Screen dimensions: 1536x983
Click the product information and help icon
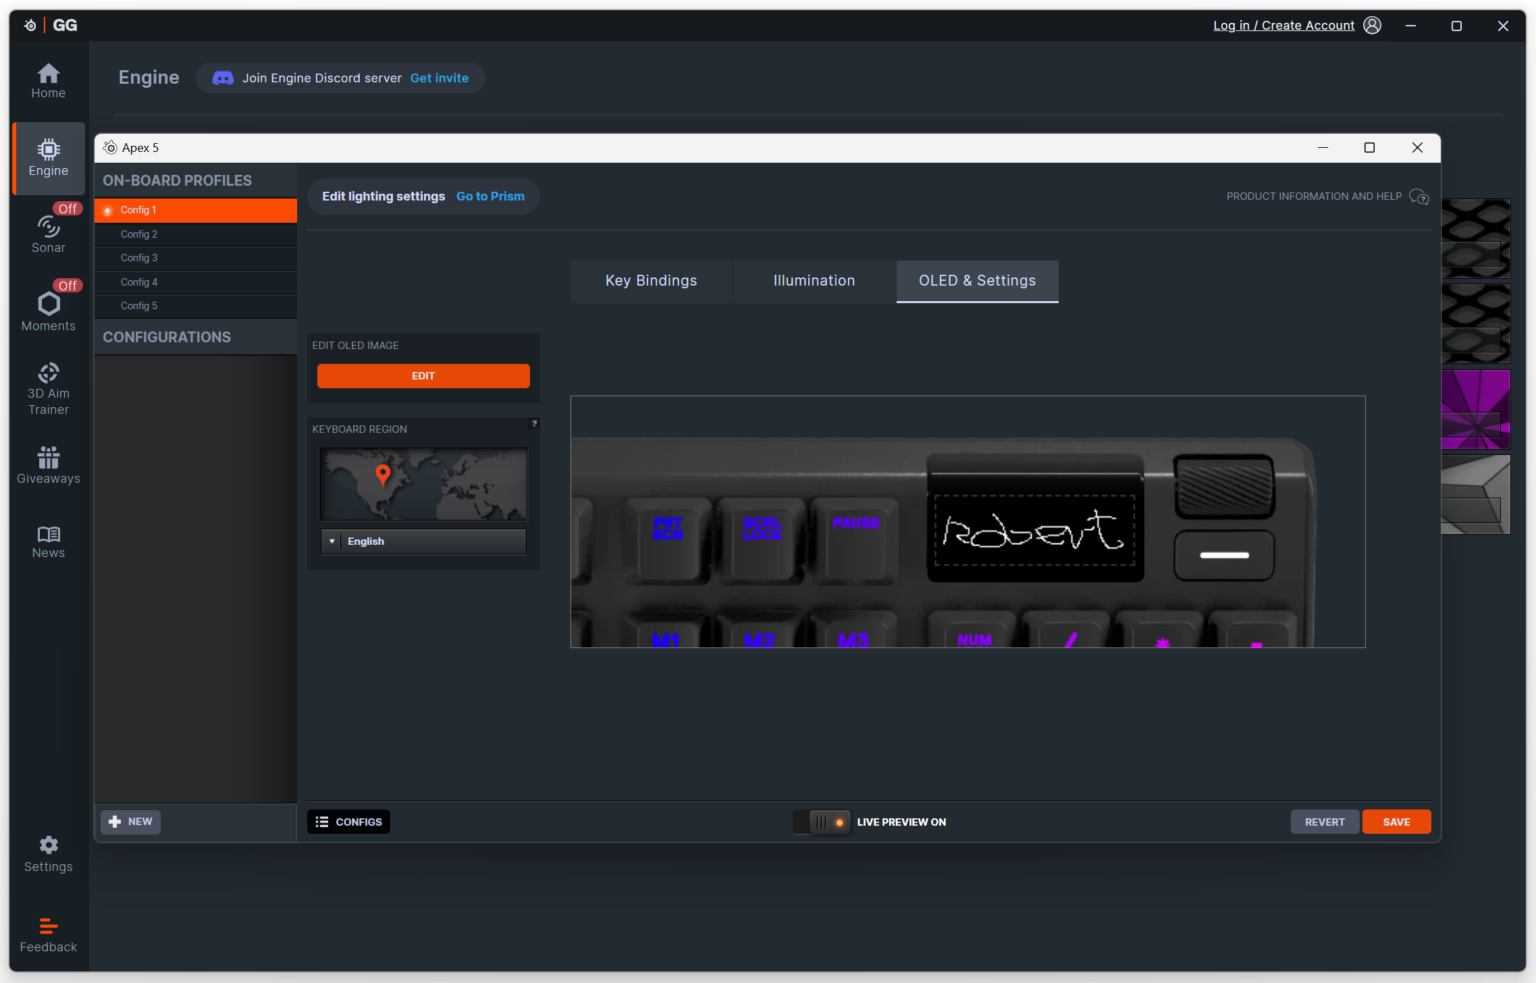point(1420,197)
